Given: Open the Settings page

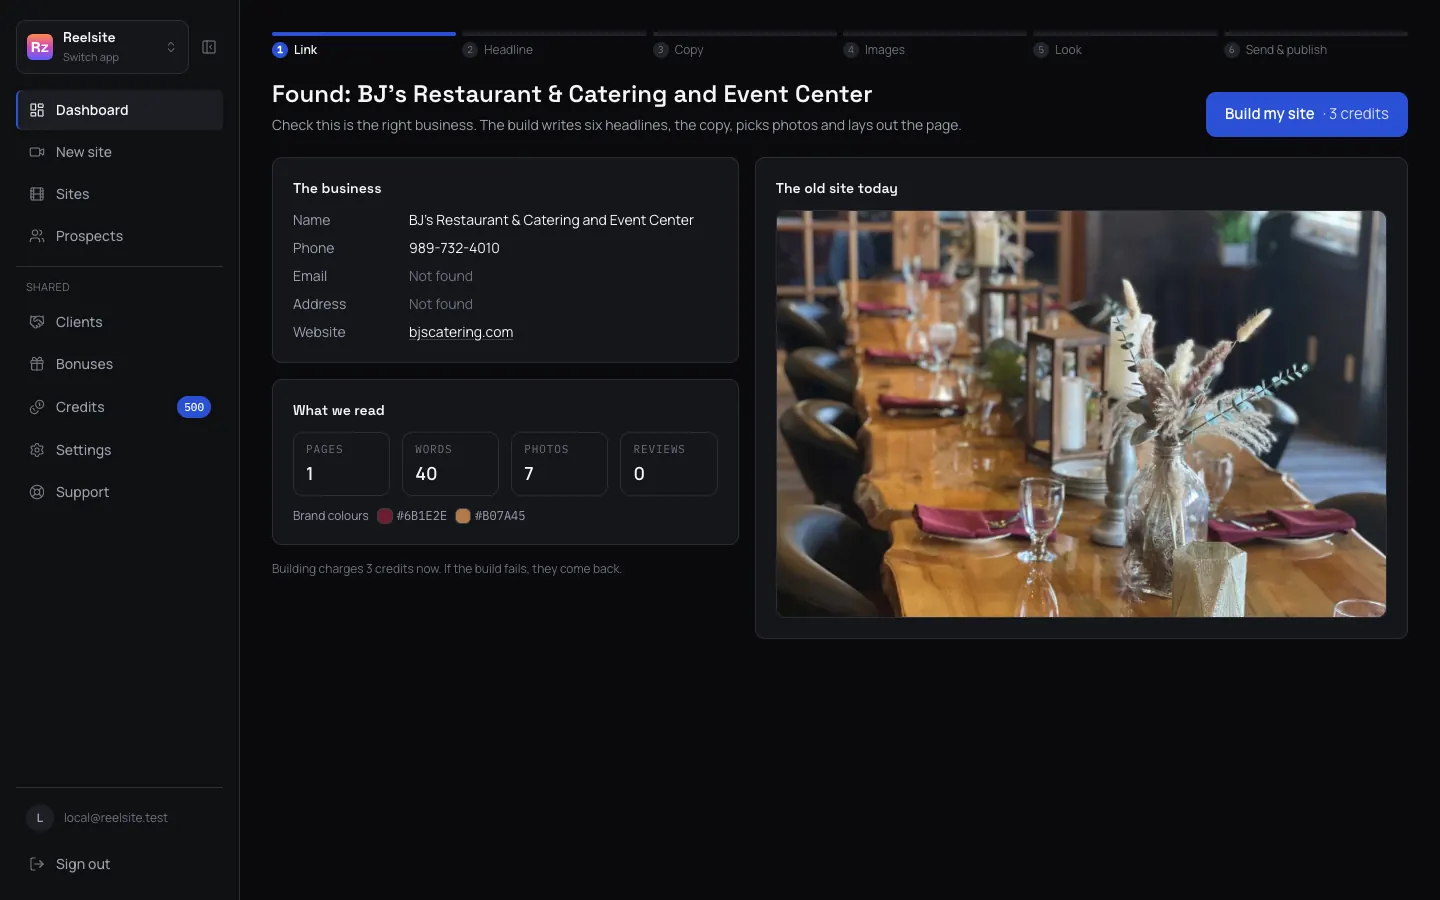Looking at the screenshot, I should [x=119, y=450].
